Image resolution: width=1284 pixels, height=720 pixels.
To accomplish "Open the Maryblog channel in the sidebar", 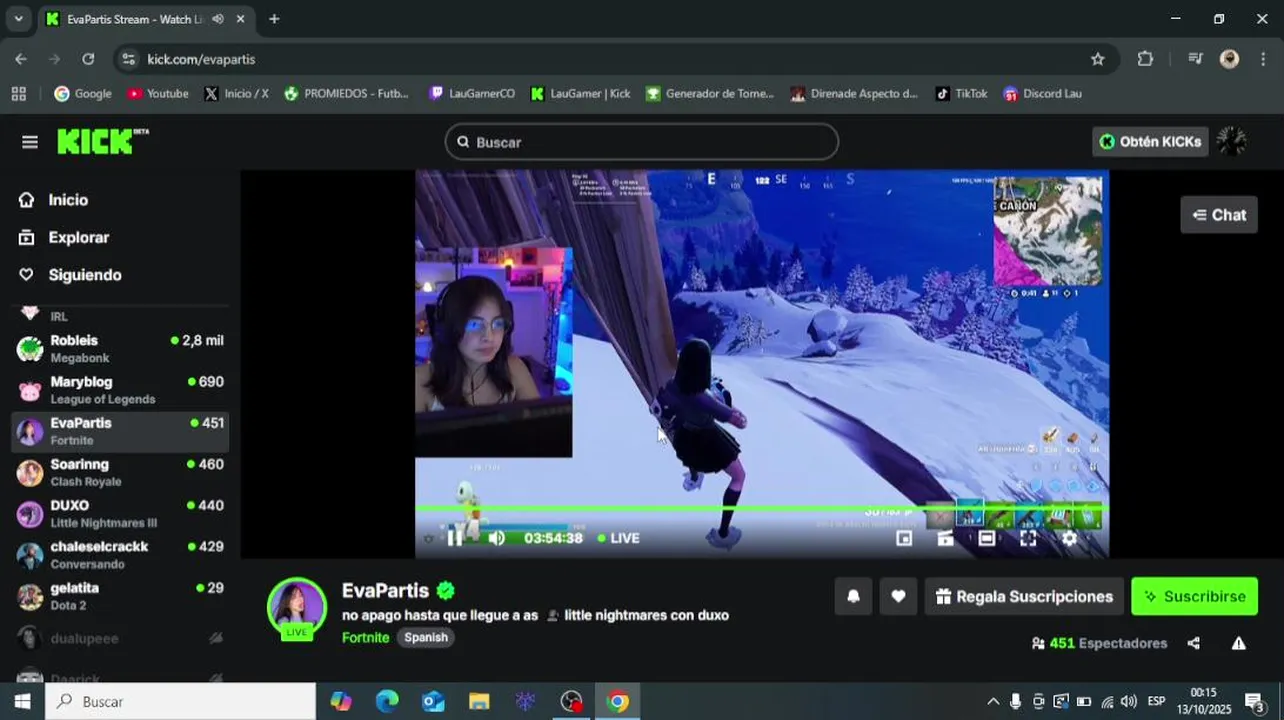I will click(x=120, y=390).
